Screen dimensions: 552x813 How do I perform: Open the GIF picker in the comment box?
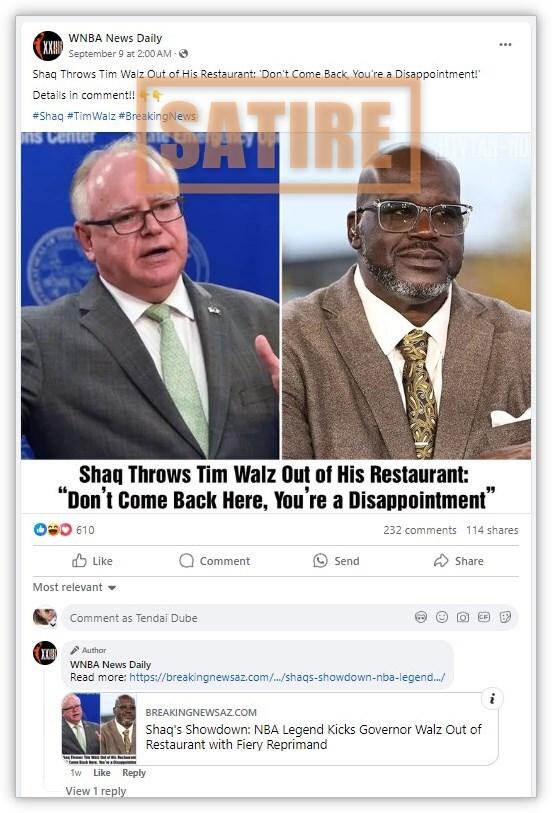pyautogui.click(x=484, y=617)
